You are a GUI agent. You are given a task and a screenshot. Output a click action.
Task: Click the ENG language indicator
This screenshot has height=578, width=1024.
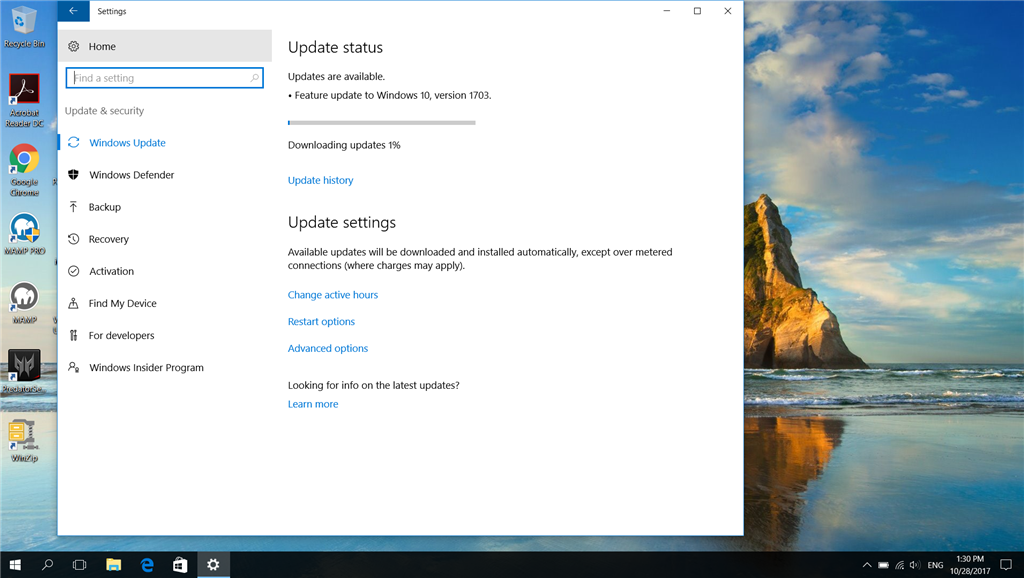(935, 565)
